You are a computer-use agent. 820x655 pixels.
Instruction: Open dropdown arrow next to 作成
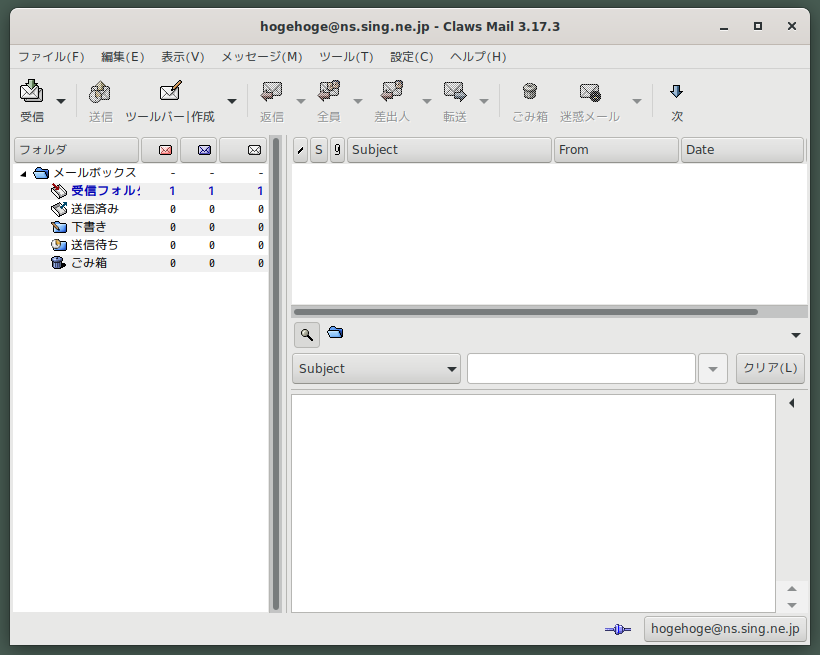point(232,101)
